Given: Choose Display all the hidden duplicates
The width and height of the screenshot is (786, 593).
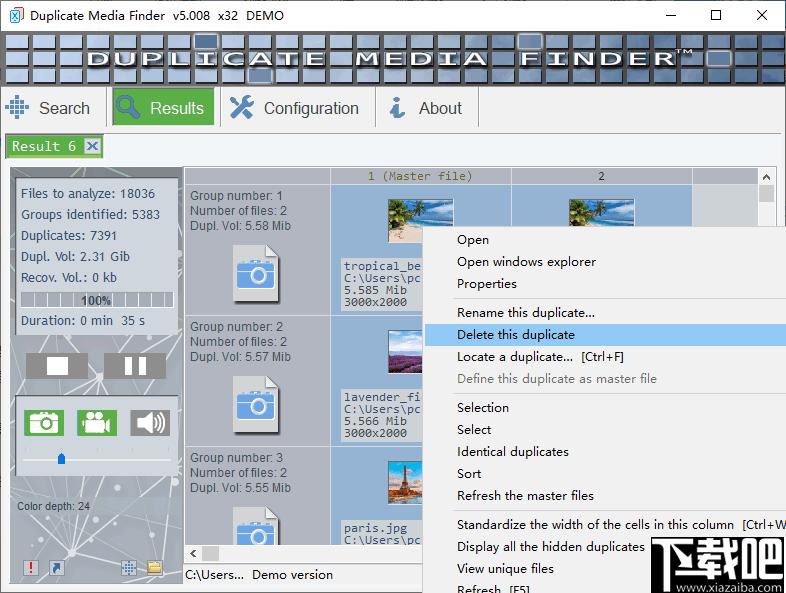Looking at the screenshot, I should click(x=550, y=547).
